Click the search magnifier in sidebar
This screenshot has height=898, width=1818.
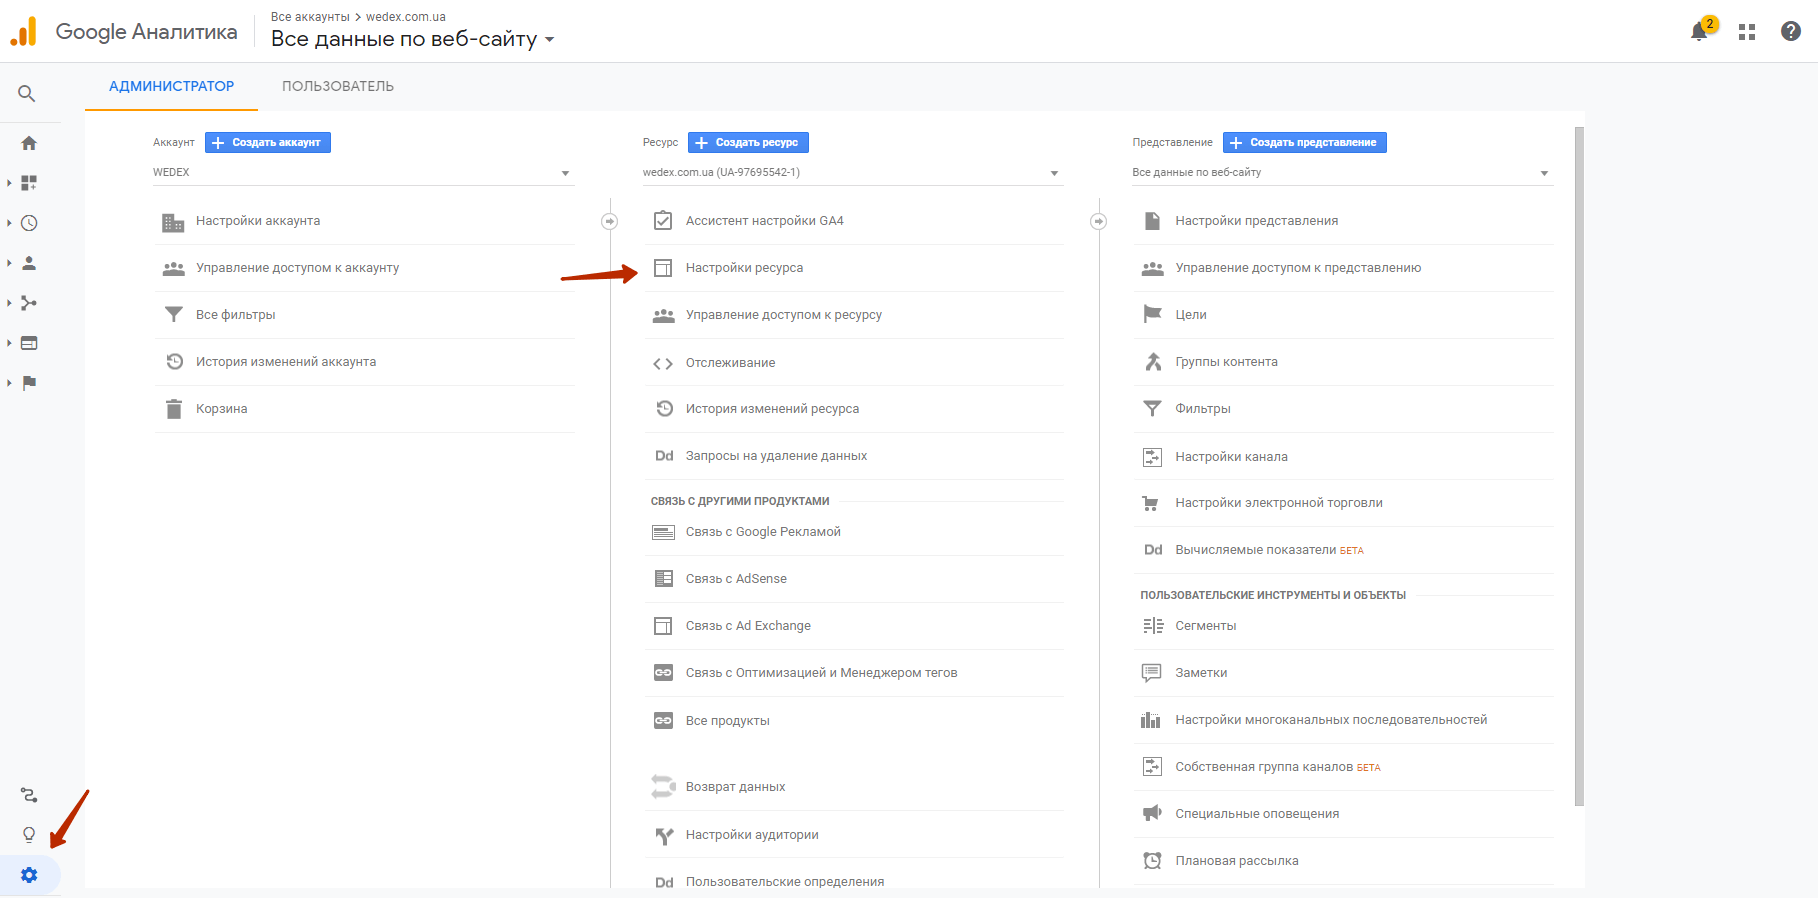pos(27,94)
